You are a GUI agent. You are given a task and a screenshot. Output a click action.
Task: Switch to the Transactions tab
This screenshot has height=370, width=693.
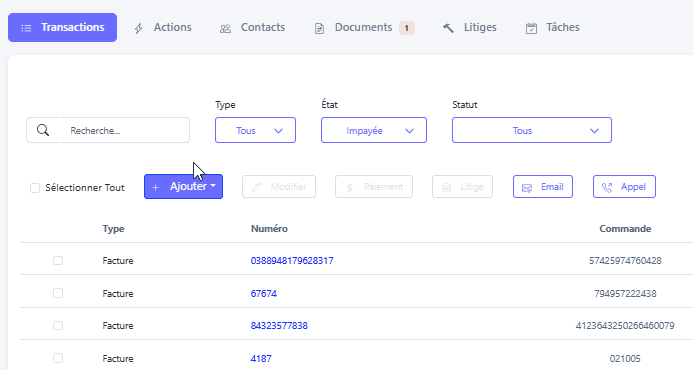pyautogui.click(x=62, y=27)
